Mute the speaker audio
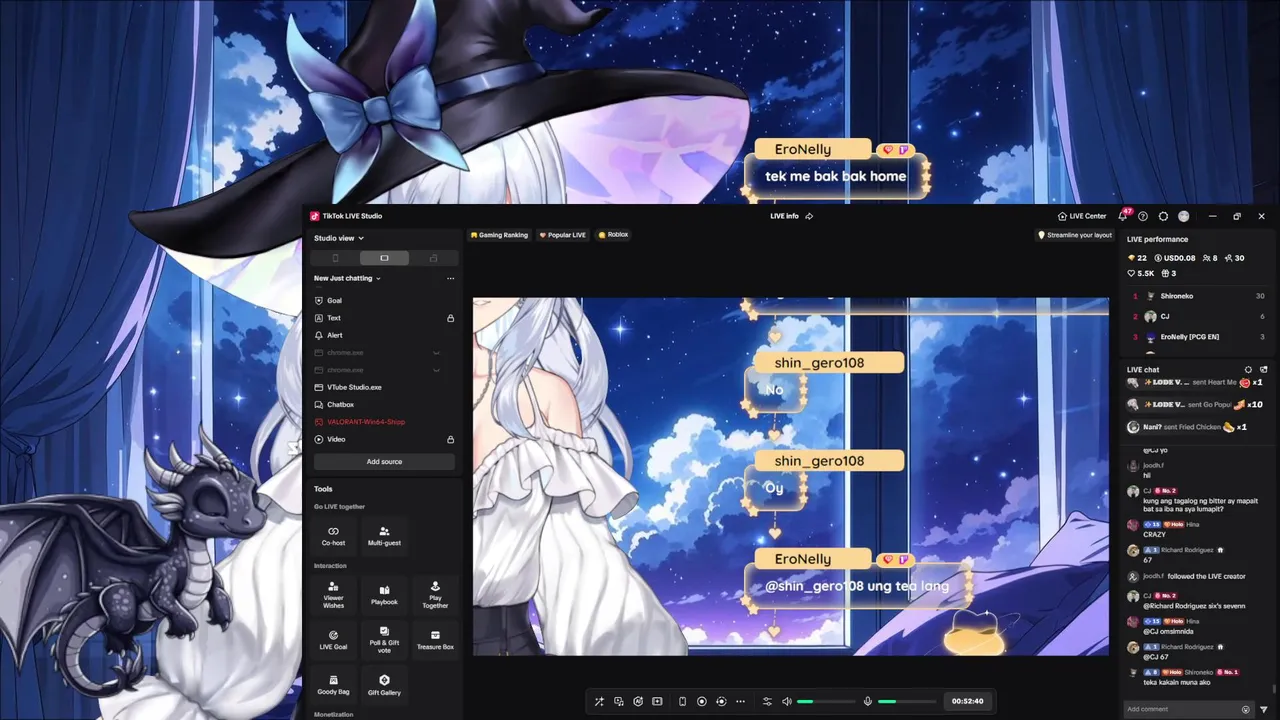Viewport: 1280px width, 720px height. [x=787, y=701]
